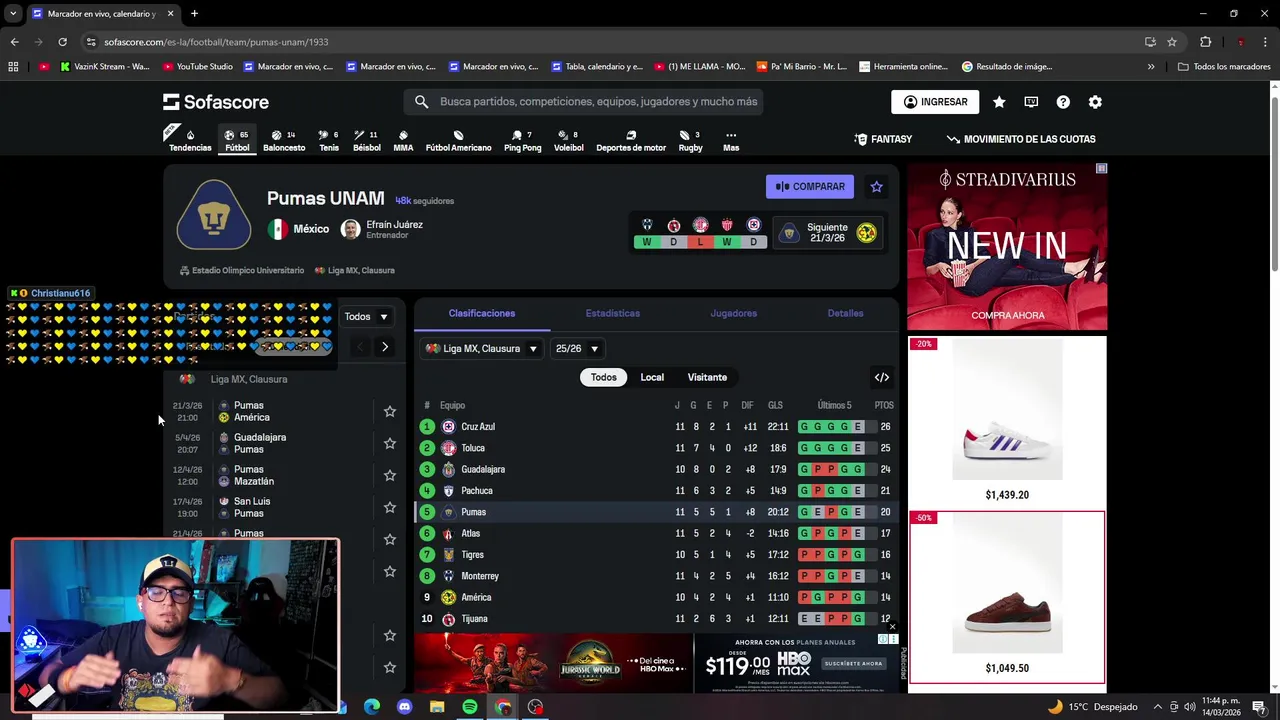Viewport: 1280px width, 720px height.
Task: Open the Todos los marcadores folder
Action: point(1224,67)
